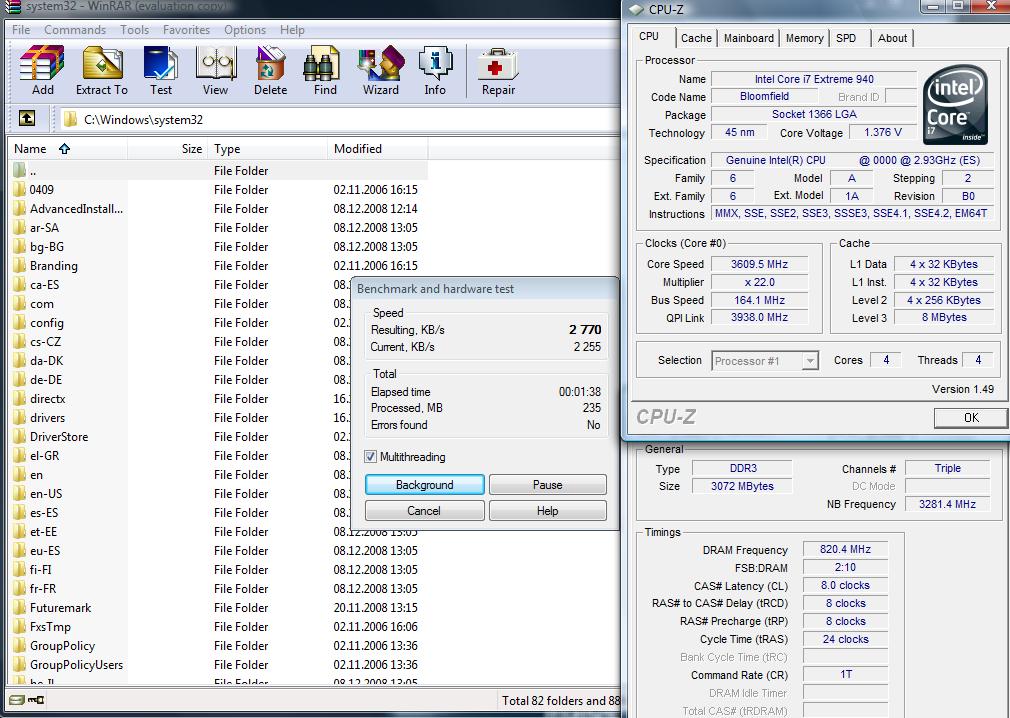Open the Options menu
The width and height of the screenshot is (1010, 718).
coord(245,30)
